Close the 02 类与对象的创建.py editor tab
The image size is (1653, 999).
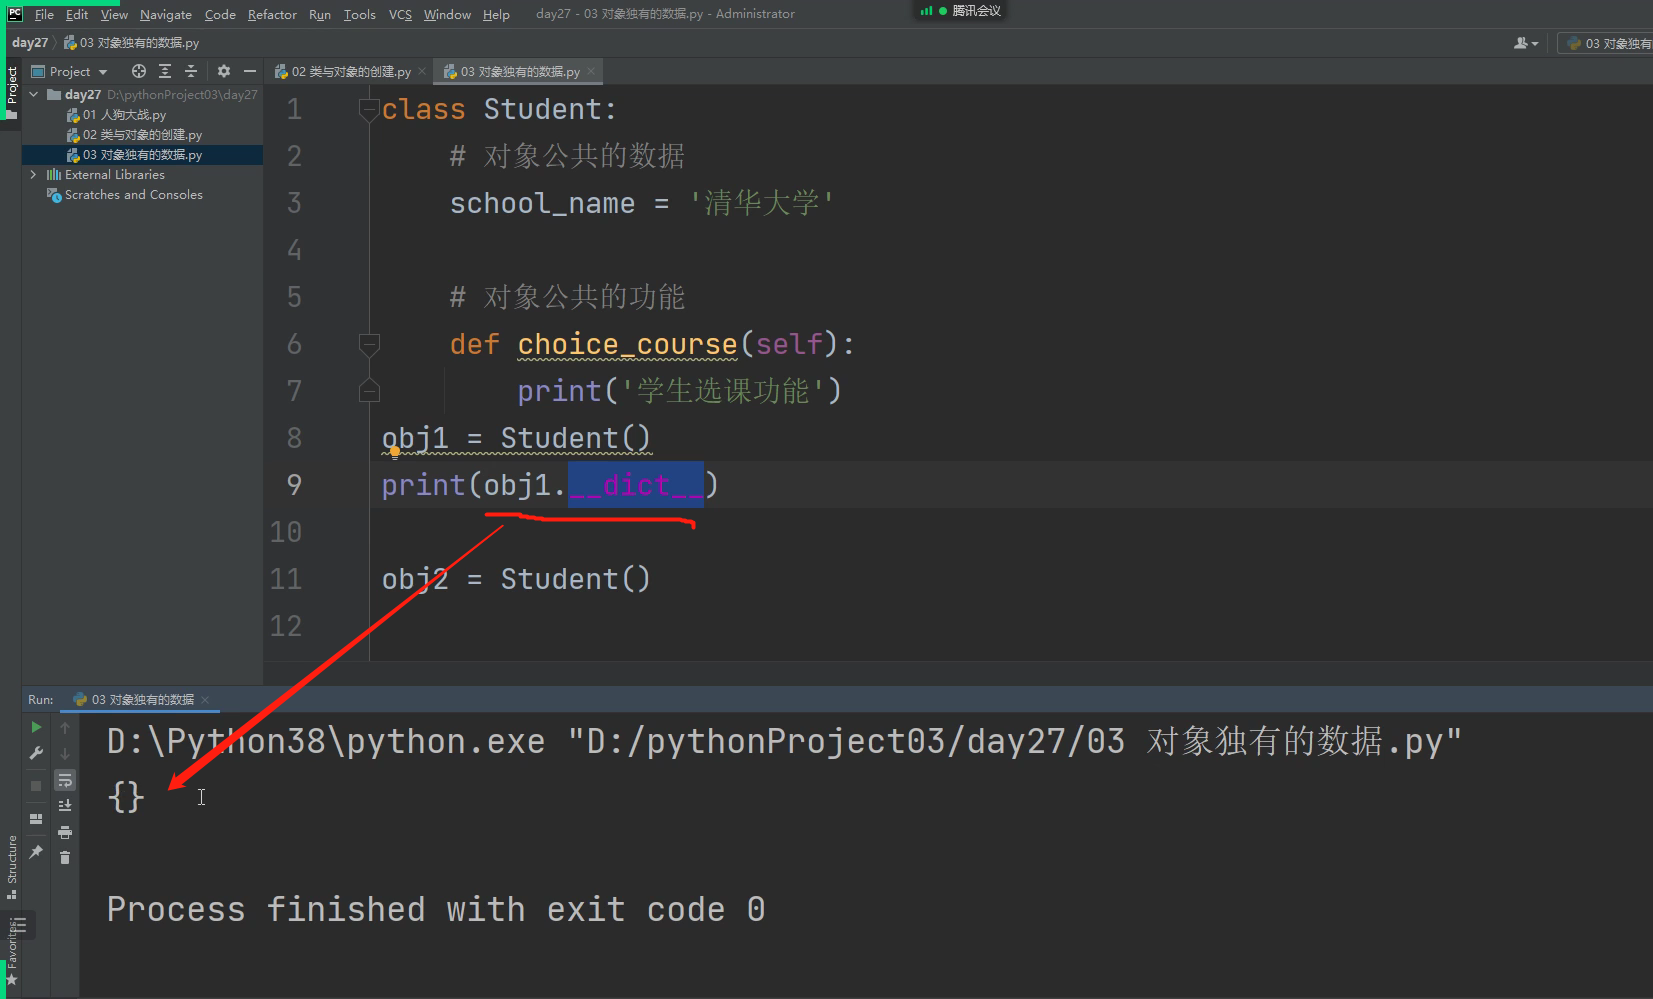[x=422, y=71]
